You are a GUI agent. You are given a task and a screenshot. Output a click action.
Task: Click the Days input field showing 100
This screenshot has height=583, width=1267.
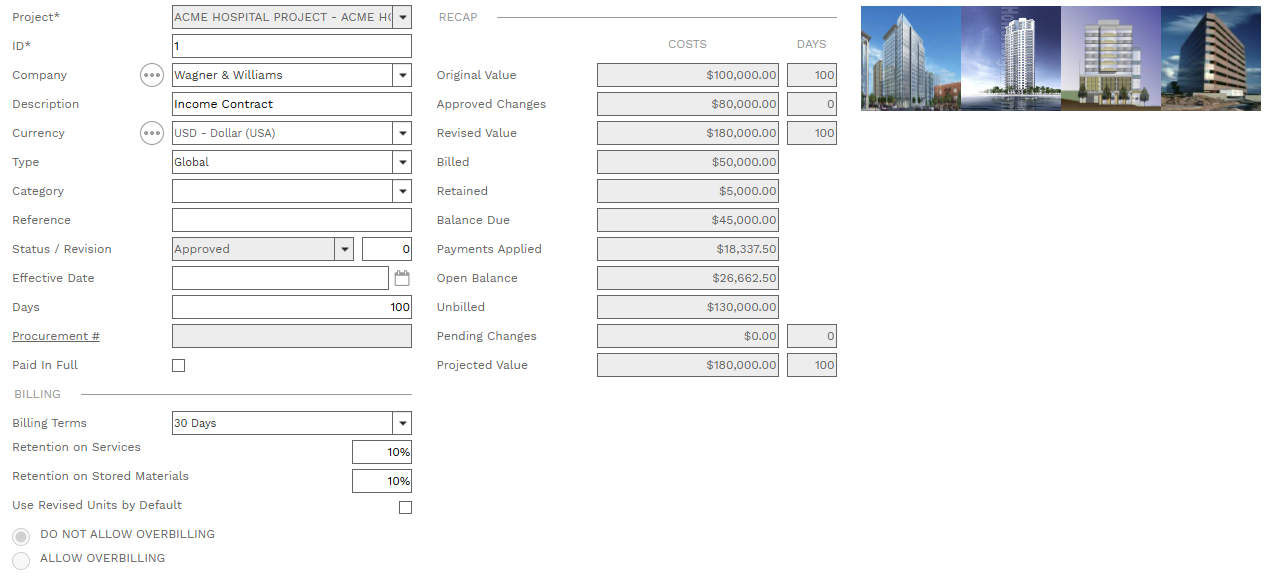click(x=291, y=307)
